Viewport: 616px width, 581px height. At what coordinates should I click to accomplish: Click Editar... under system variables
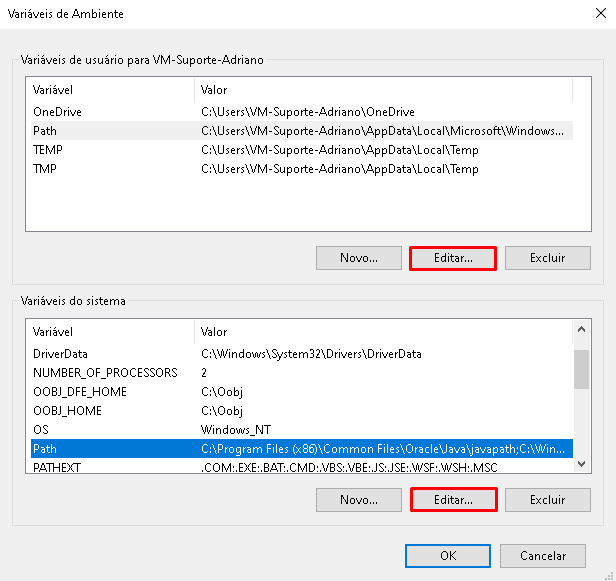tap(454, 500)
